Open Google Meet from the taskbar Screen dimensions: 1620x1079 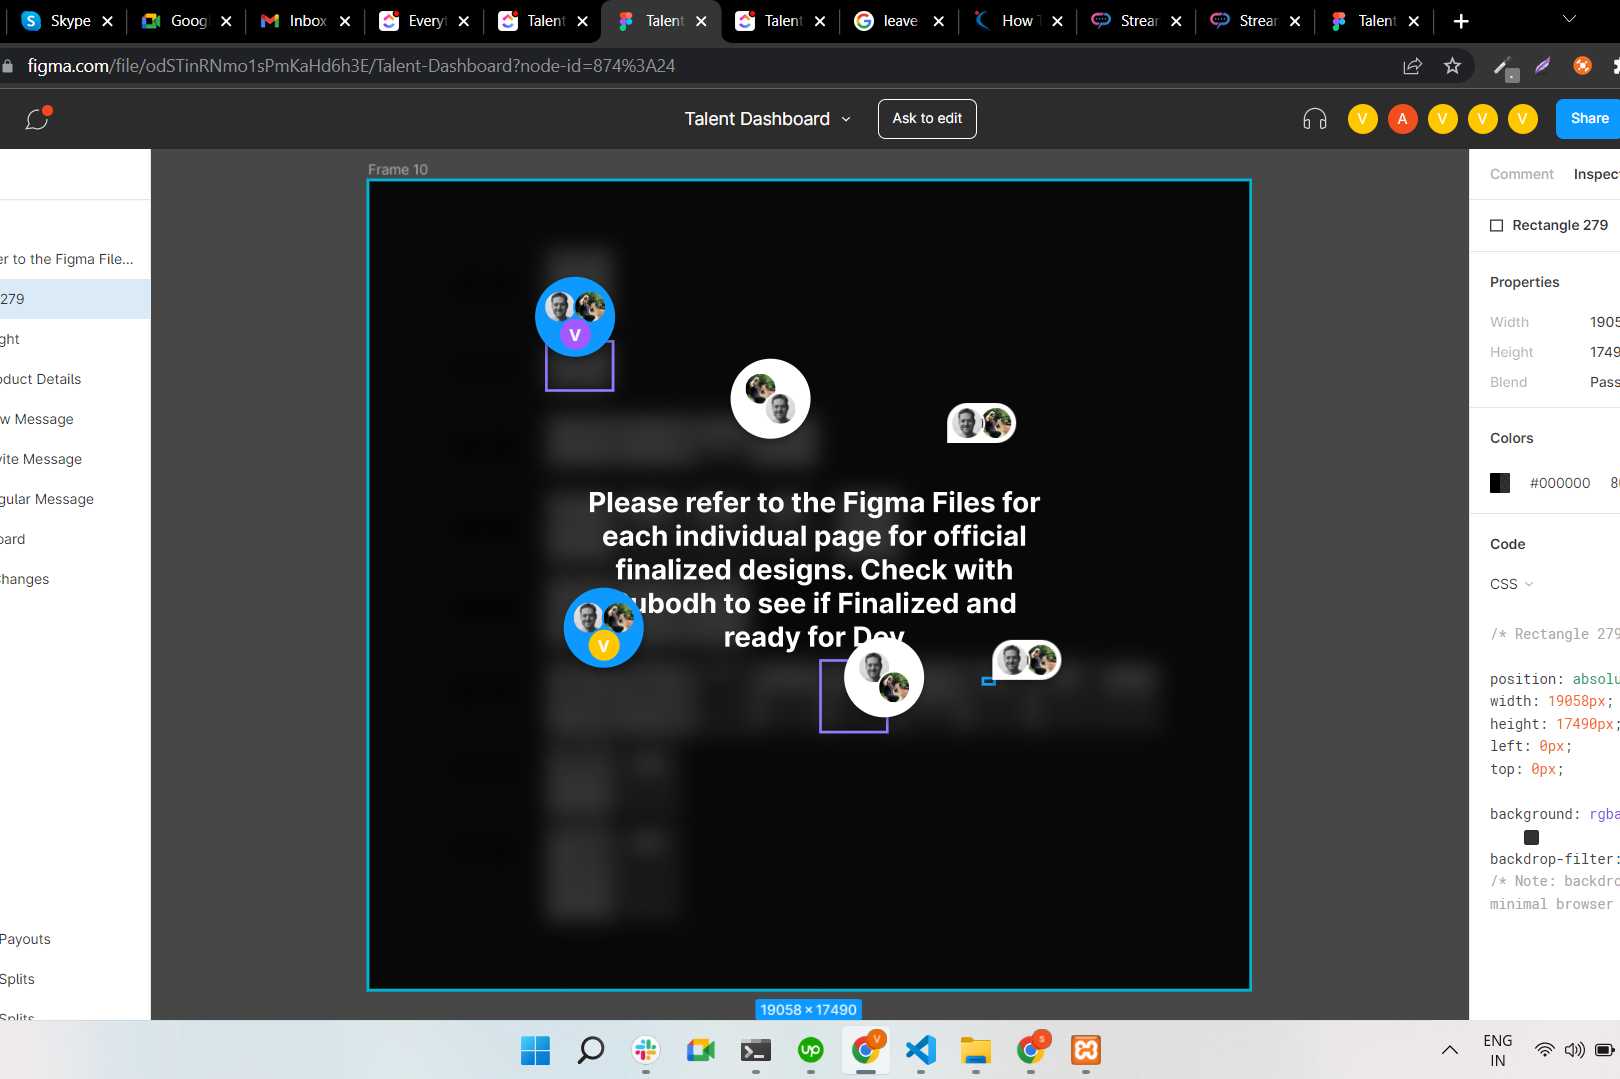pyautogui.click(x=701, y=1050)
